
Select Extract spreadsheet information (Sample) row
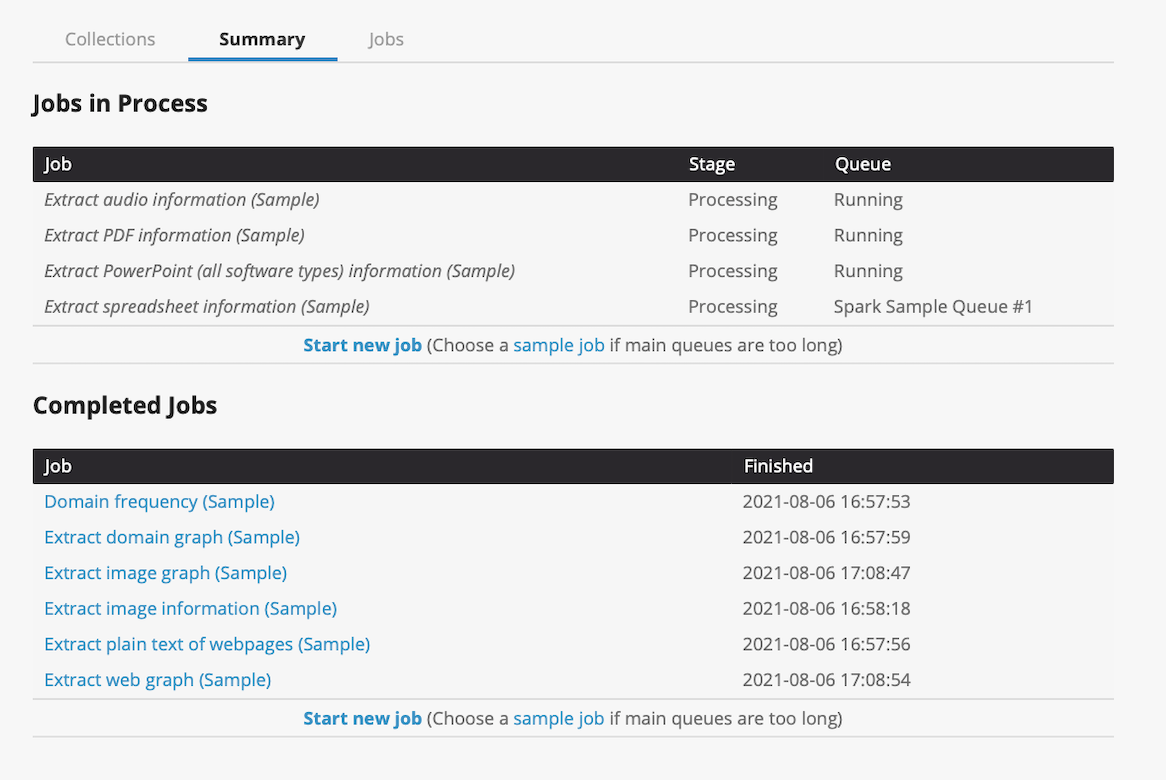click(207, 307)
